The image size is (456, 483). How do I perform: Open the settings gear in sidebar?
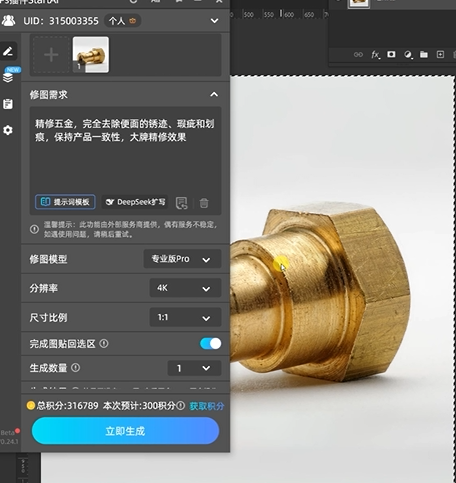8,130
